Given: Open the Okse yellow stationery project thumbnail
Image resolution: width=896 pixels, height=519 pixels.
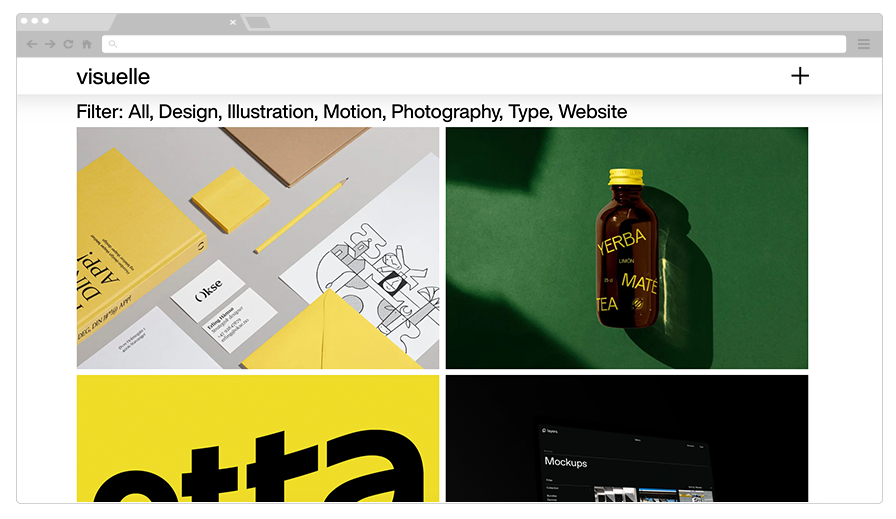Looking at the screenshot, I should tap(258, 248).
